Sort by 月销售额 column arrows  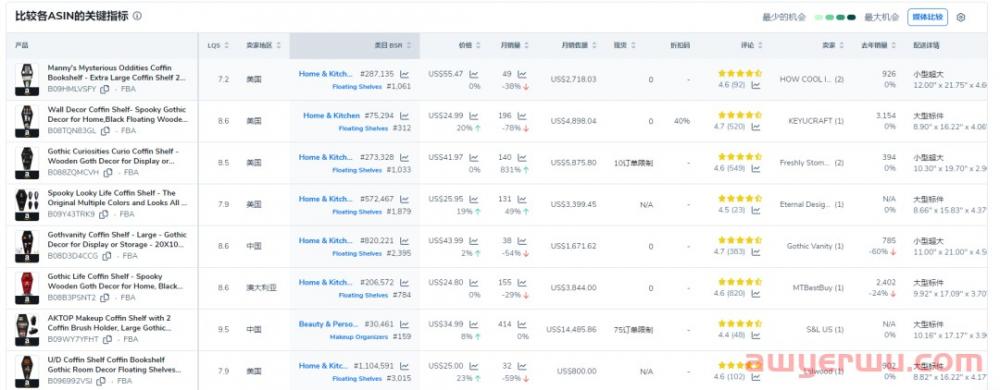coord(594,46)
